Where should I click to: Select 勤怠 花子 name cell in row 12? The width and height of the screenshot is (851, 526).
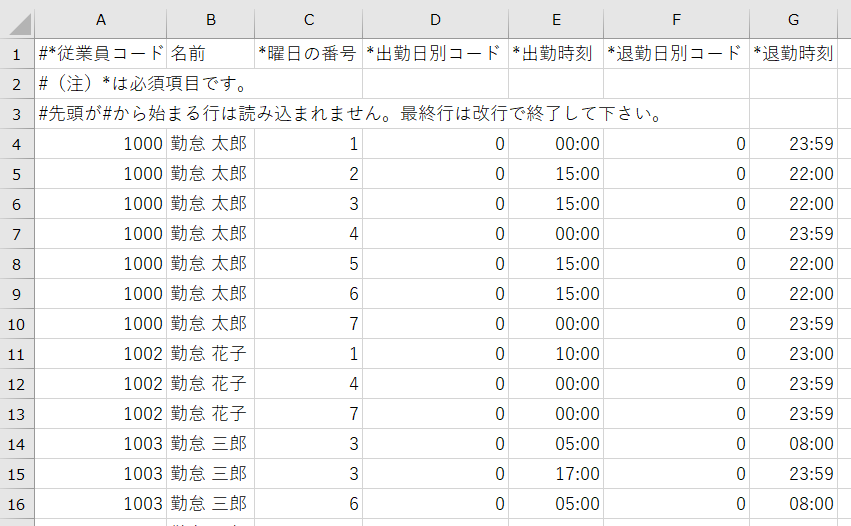pos(210,384)
